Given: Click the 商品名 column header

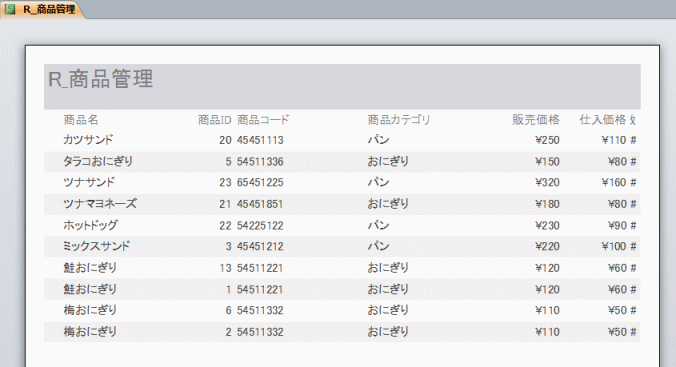Looking at the screenshot, I should (x=81, y=119).
